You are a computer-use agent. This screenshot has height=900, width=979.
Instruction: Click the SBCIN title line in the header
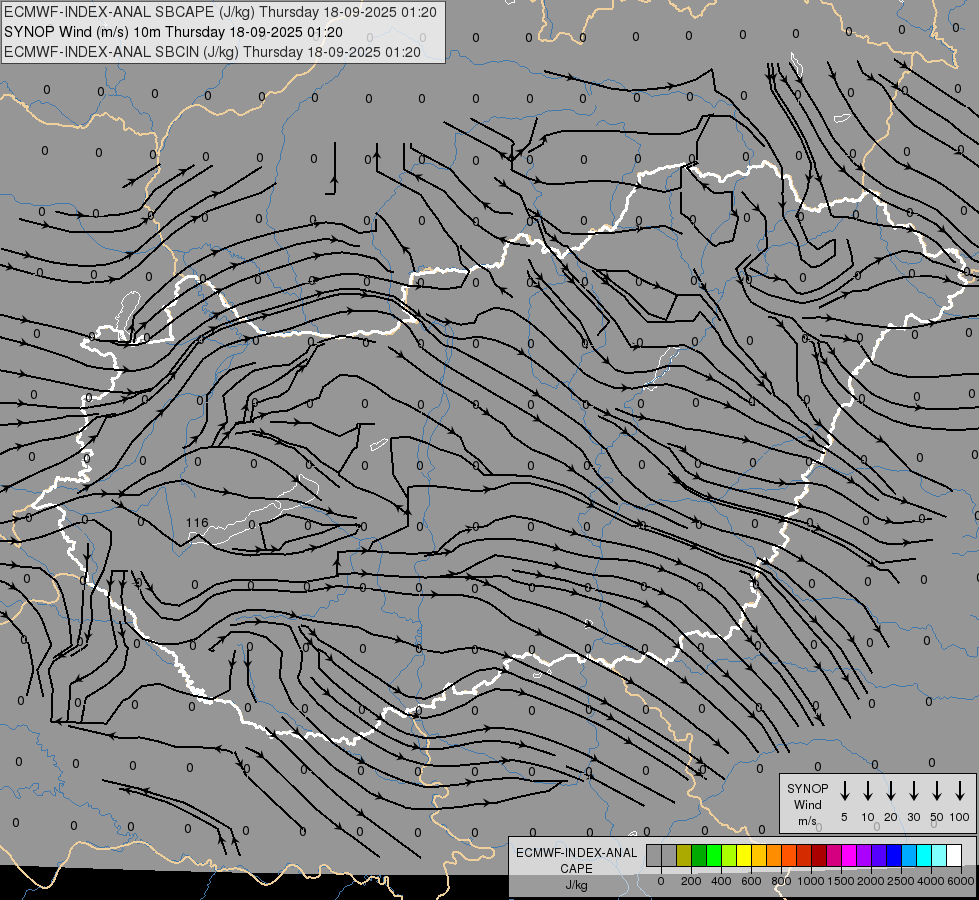(x=212, y=52)
